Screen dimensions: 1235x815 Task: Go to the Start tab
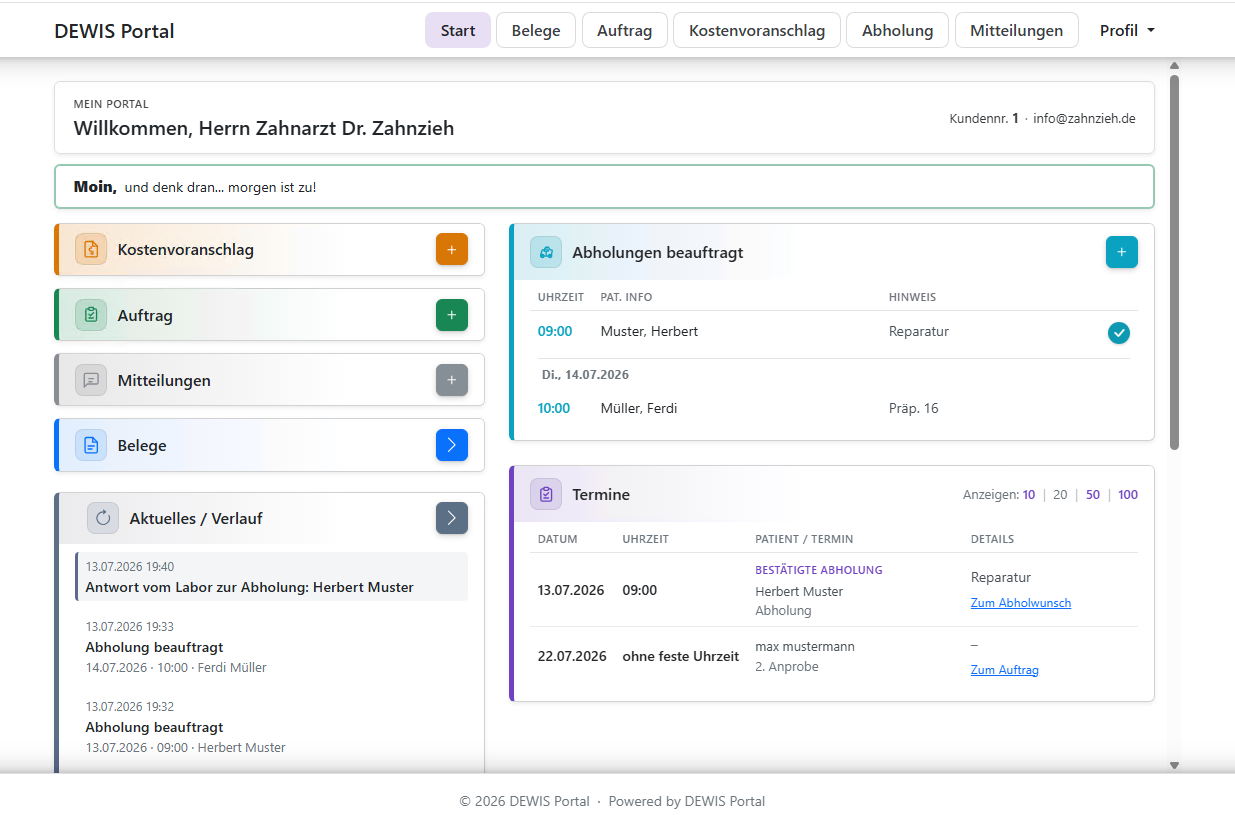pyautogui.click(x=458, y=30)
